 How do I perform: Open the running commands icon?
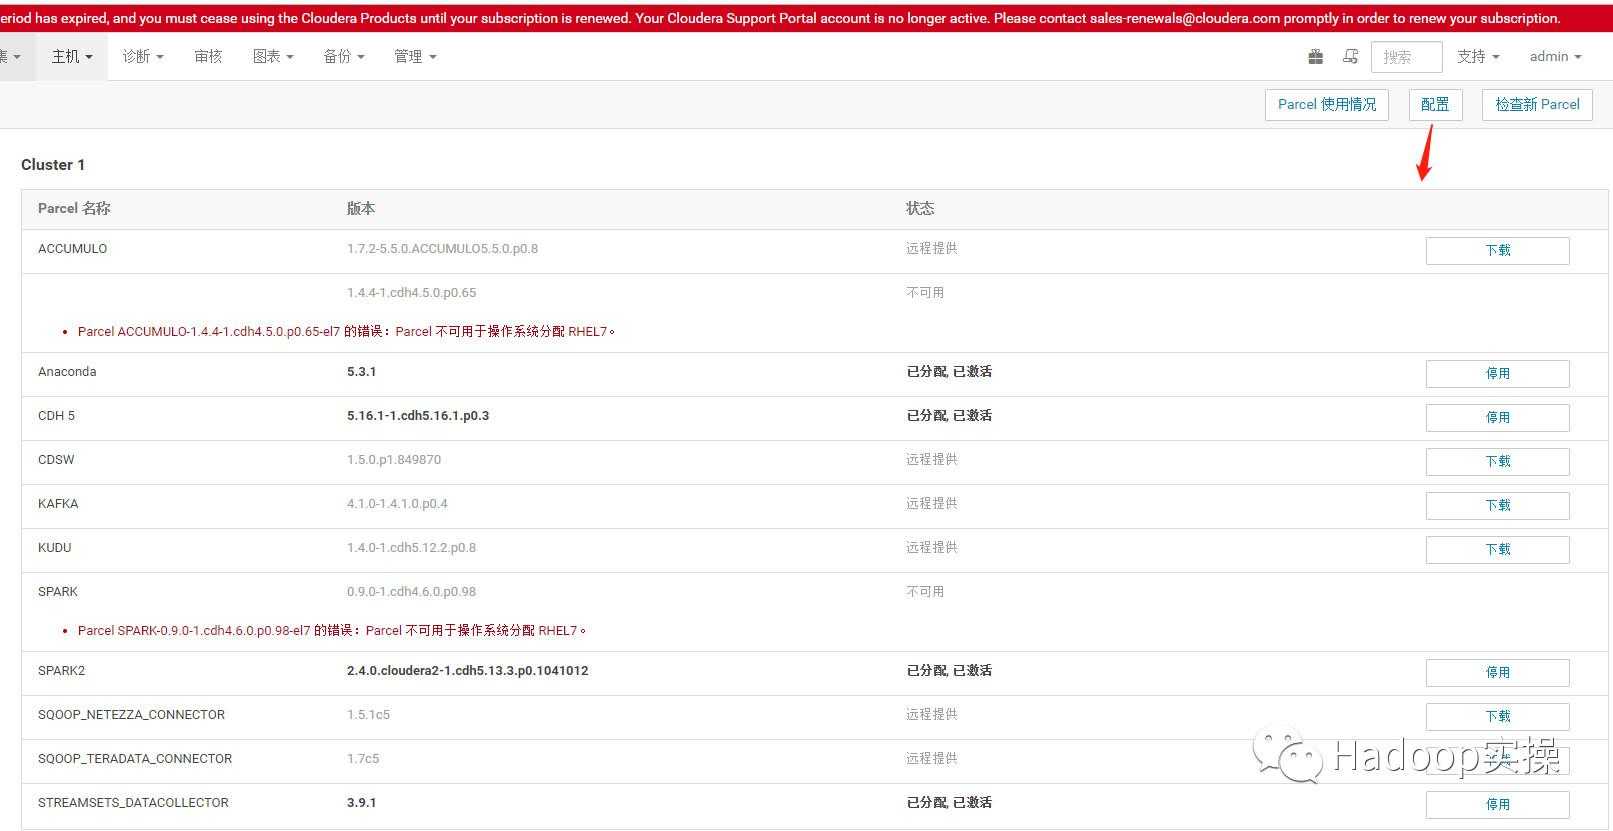pos(1350,57)
